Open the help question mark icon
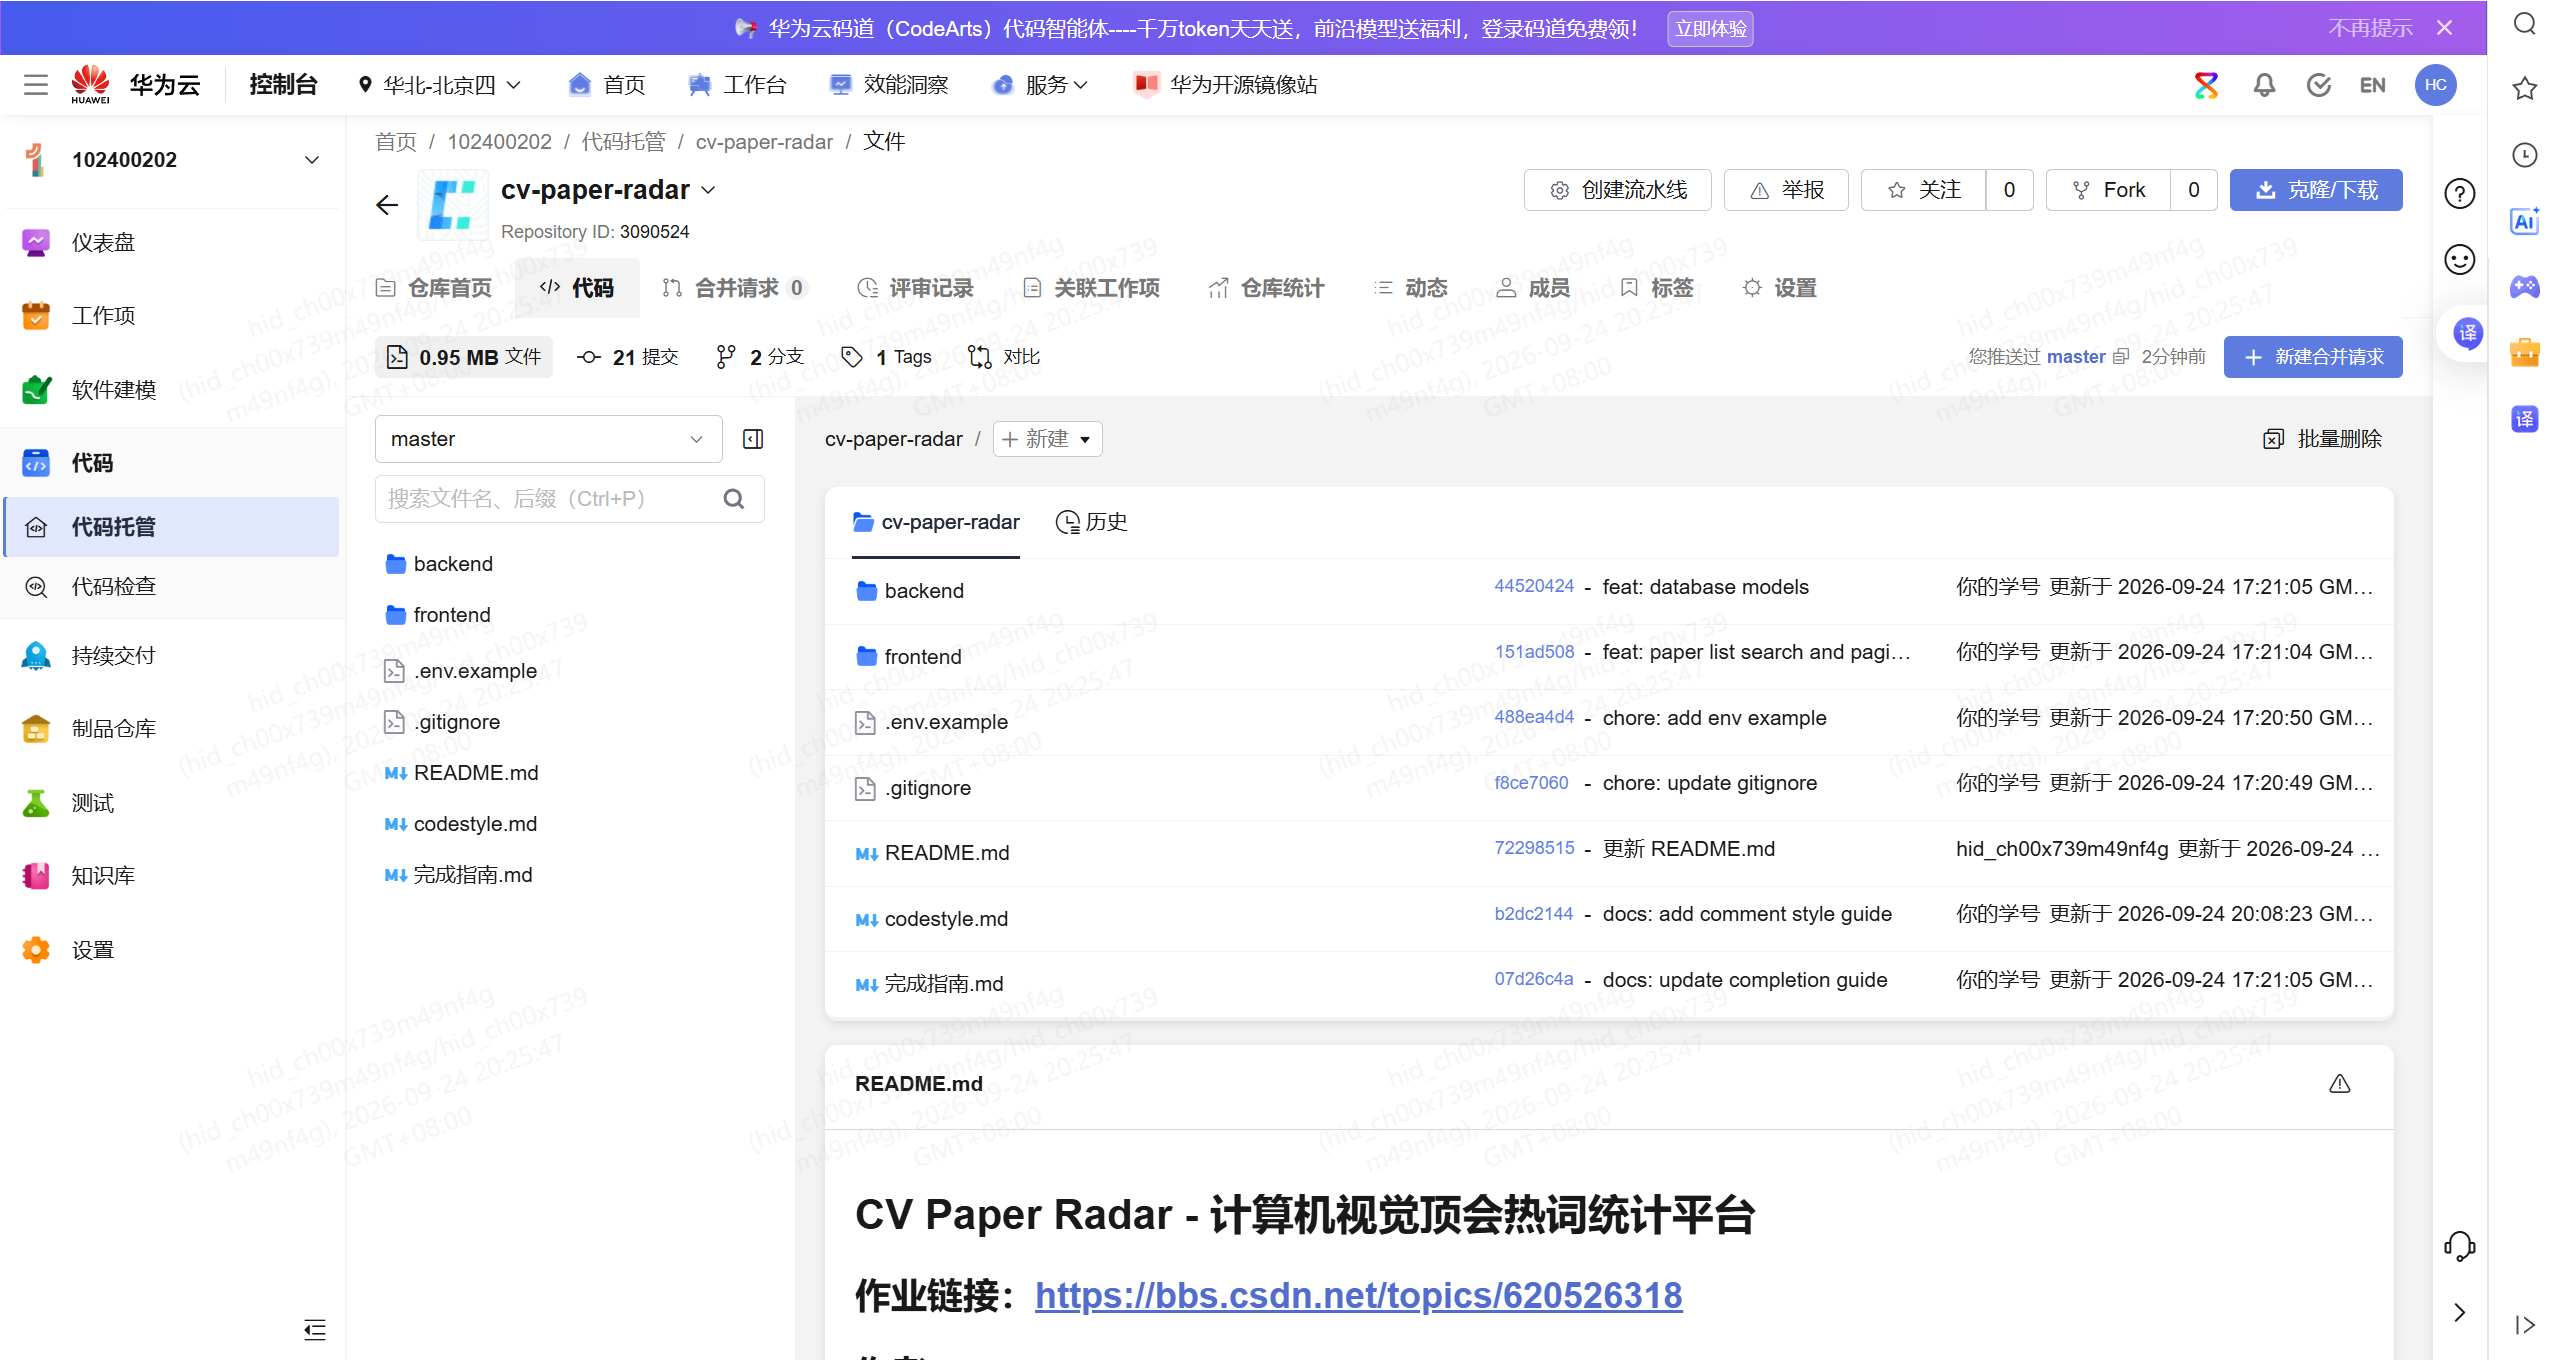Image resolution: width=2557 pixels, height=1360 pixels. coord(2459,193)
